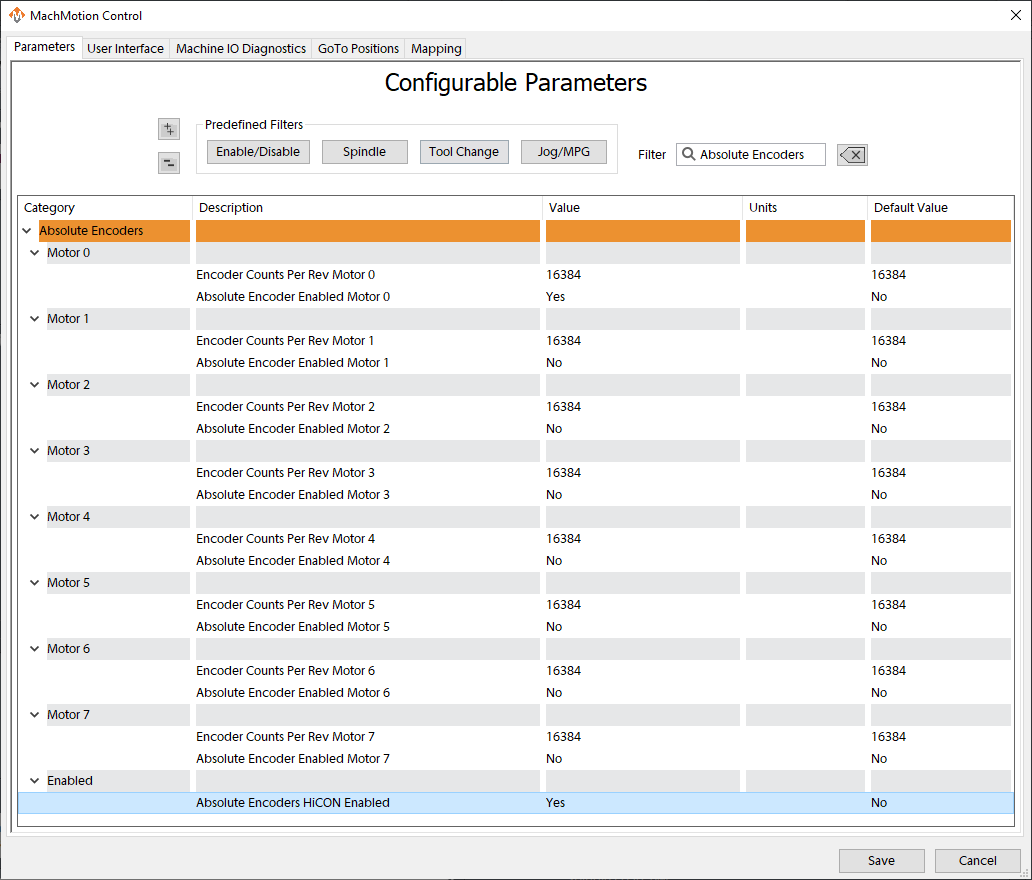
Task: Apply the Enable/Disable predefined filter
Action: click(258, 151)
